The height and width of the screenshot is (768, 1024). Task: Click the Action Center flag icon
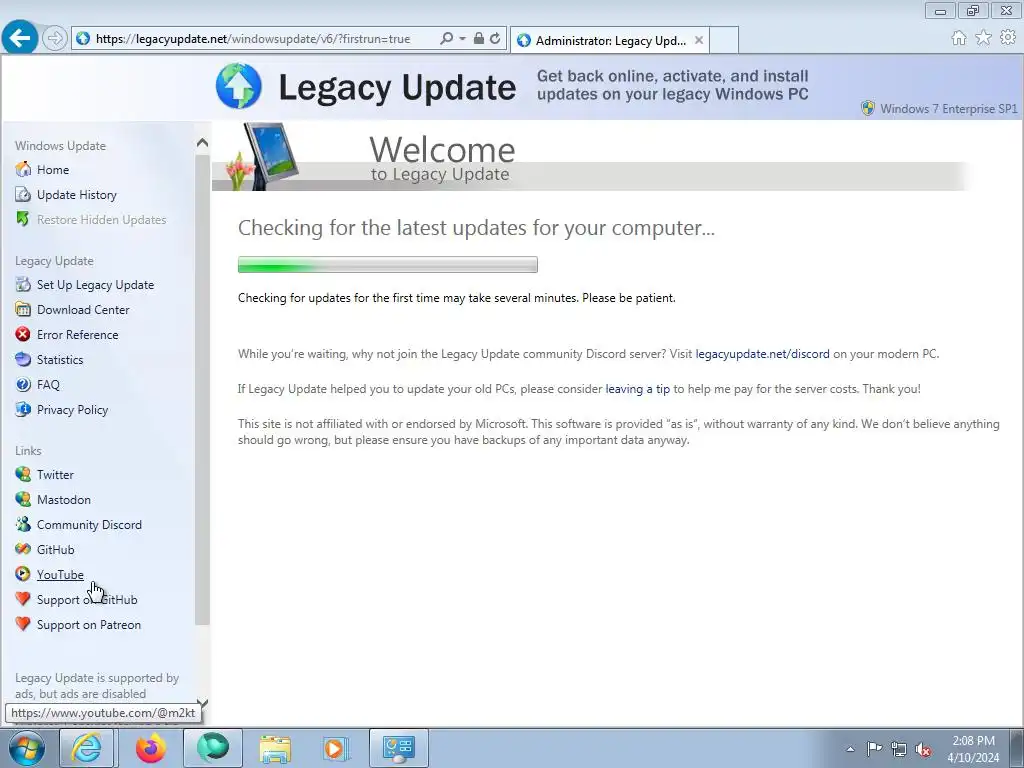tap(874, 749)
